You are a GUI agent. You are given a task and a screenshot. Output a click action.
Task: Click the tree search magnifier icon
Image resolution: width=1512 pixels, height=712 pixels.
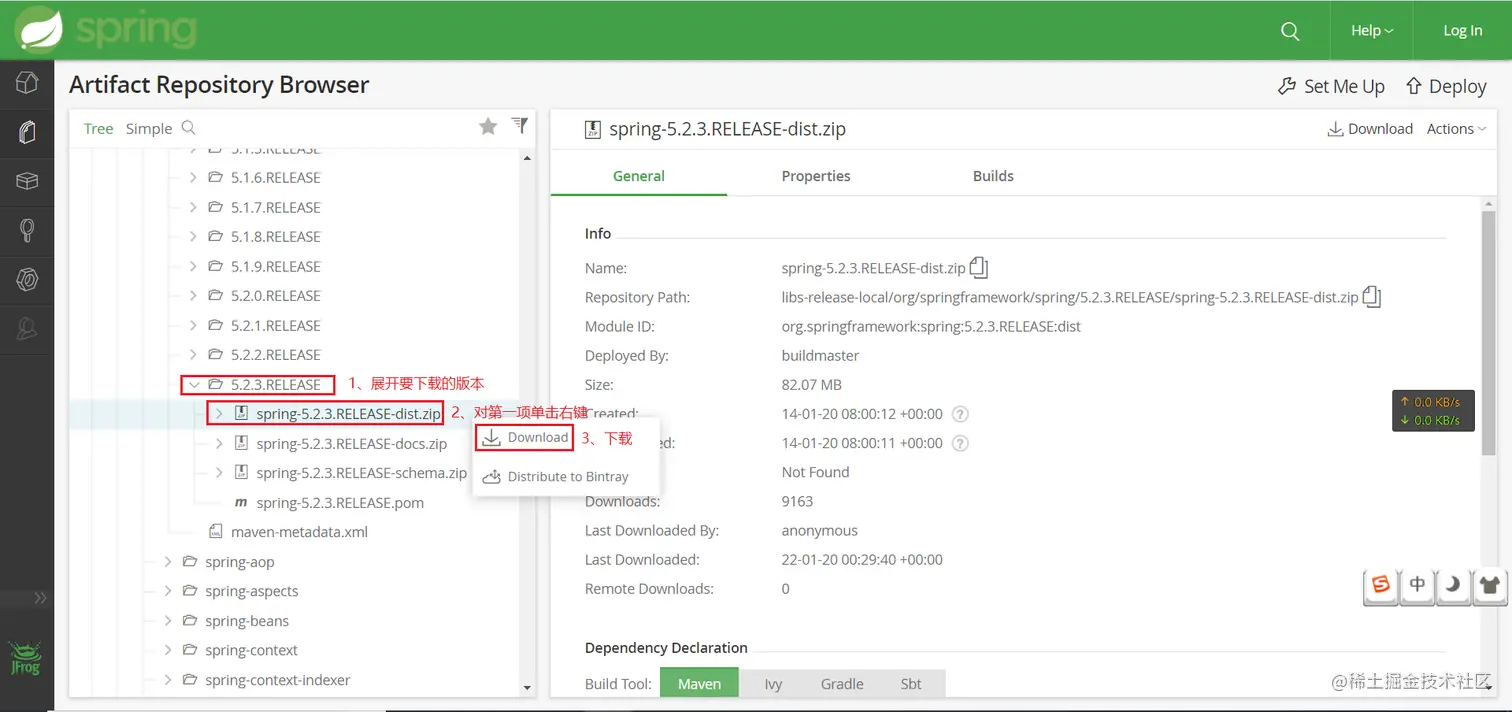click(188, 128)
